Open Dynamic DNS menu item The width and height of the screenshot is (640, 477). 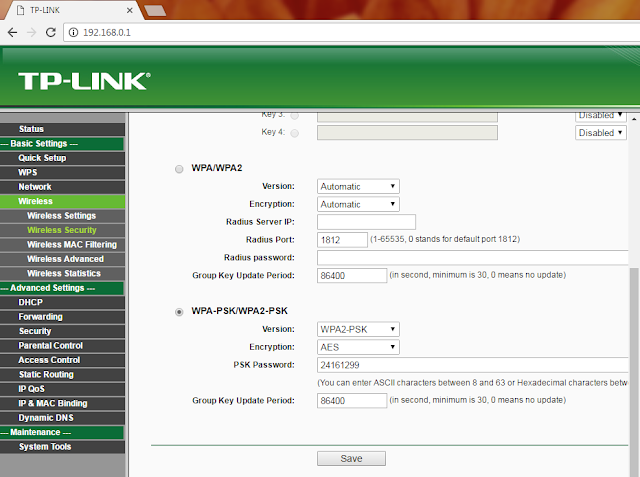pos(62,418)
